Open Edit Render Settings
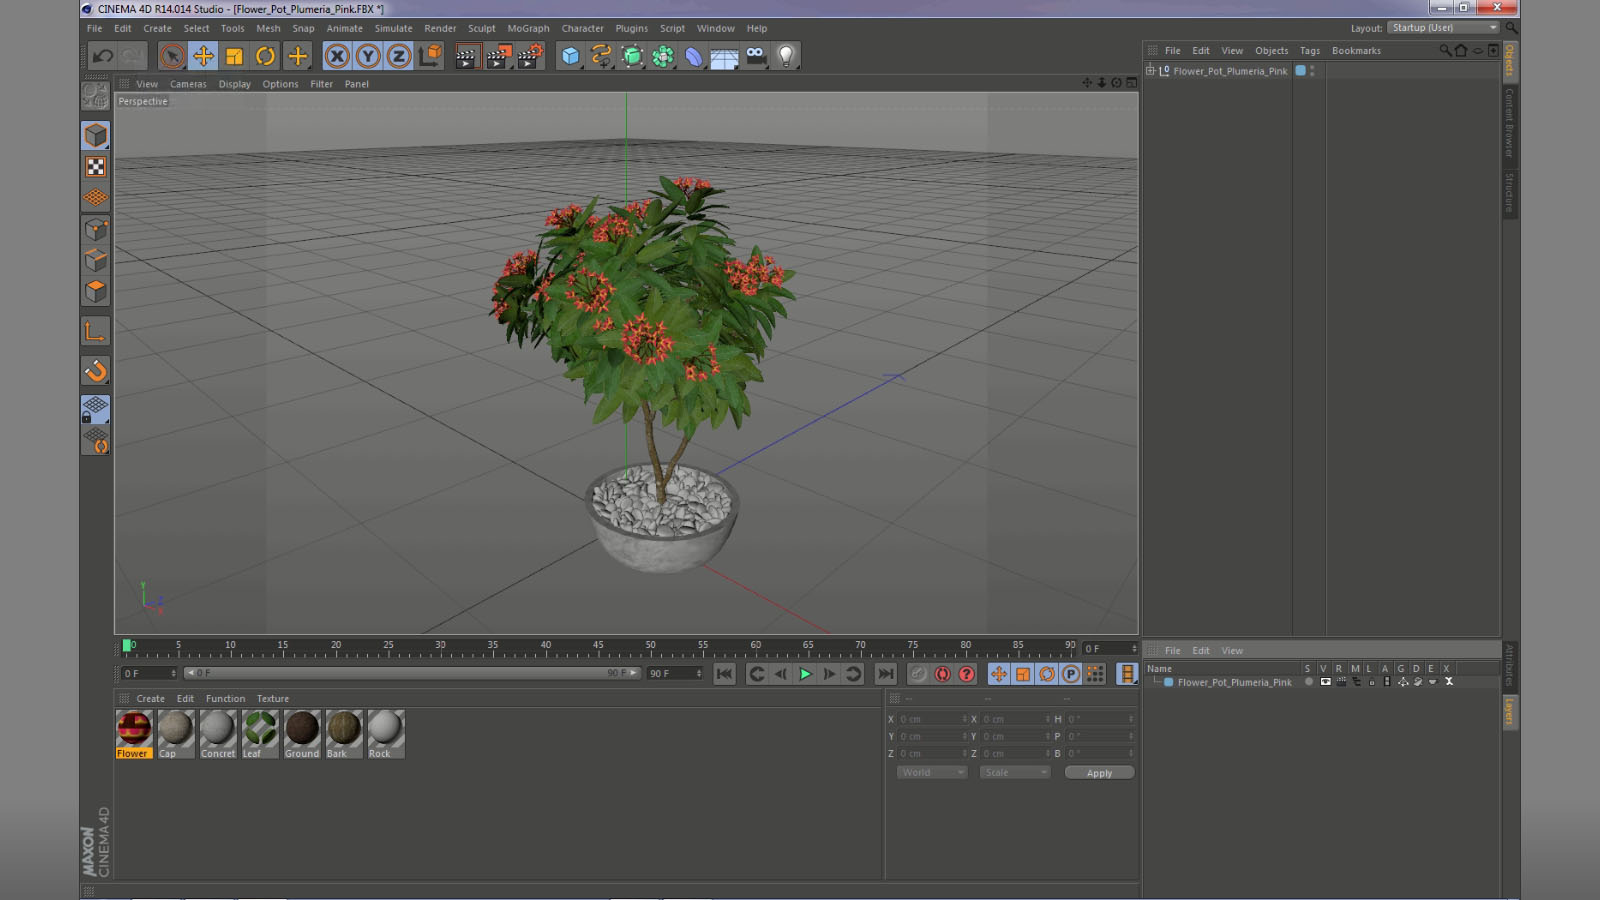Image resolution: width=1600 pixels, height=900 pixels. pyautogui.click(x=530, y=56)
